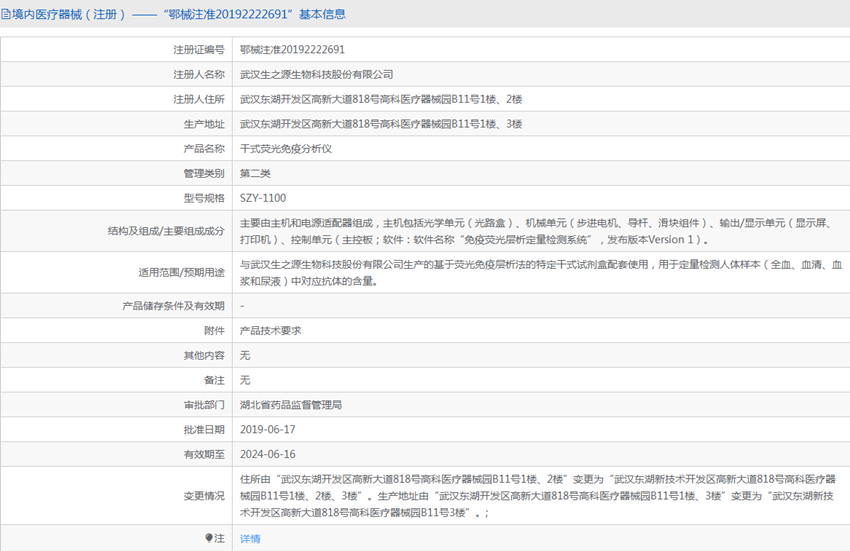Click the 注册证编号 label cell

click(x=198, y=49)
